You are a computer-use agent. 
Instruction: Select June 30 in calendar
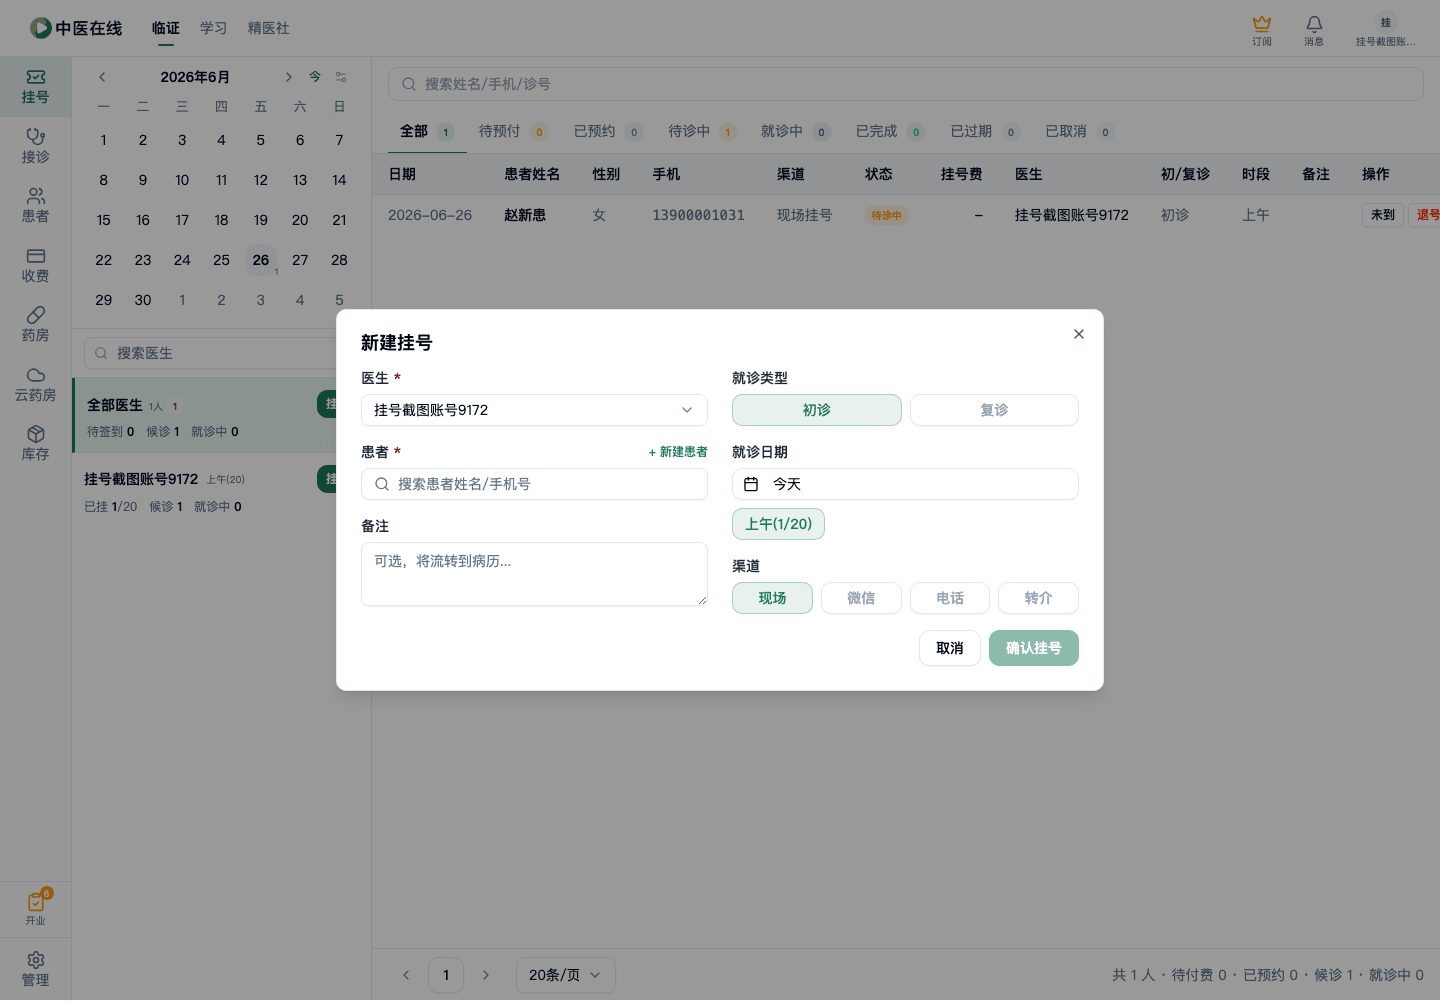(x=143, y=300)
